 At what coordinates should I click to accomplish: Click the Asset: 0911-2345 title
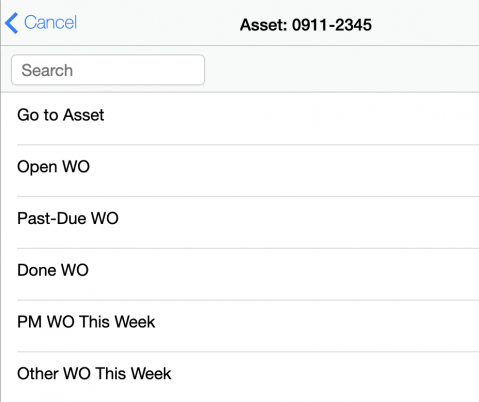click(306, 25)
